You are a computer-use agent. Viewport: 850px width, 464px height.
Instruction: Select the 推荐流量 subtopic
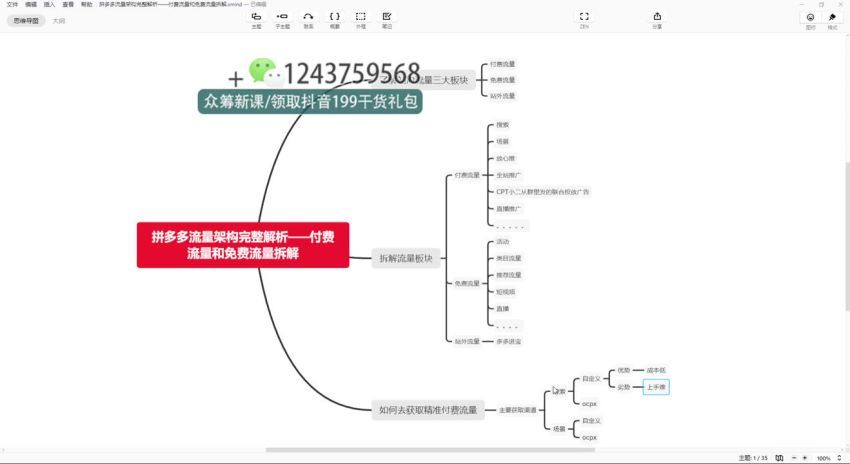(508, 275)
